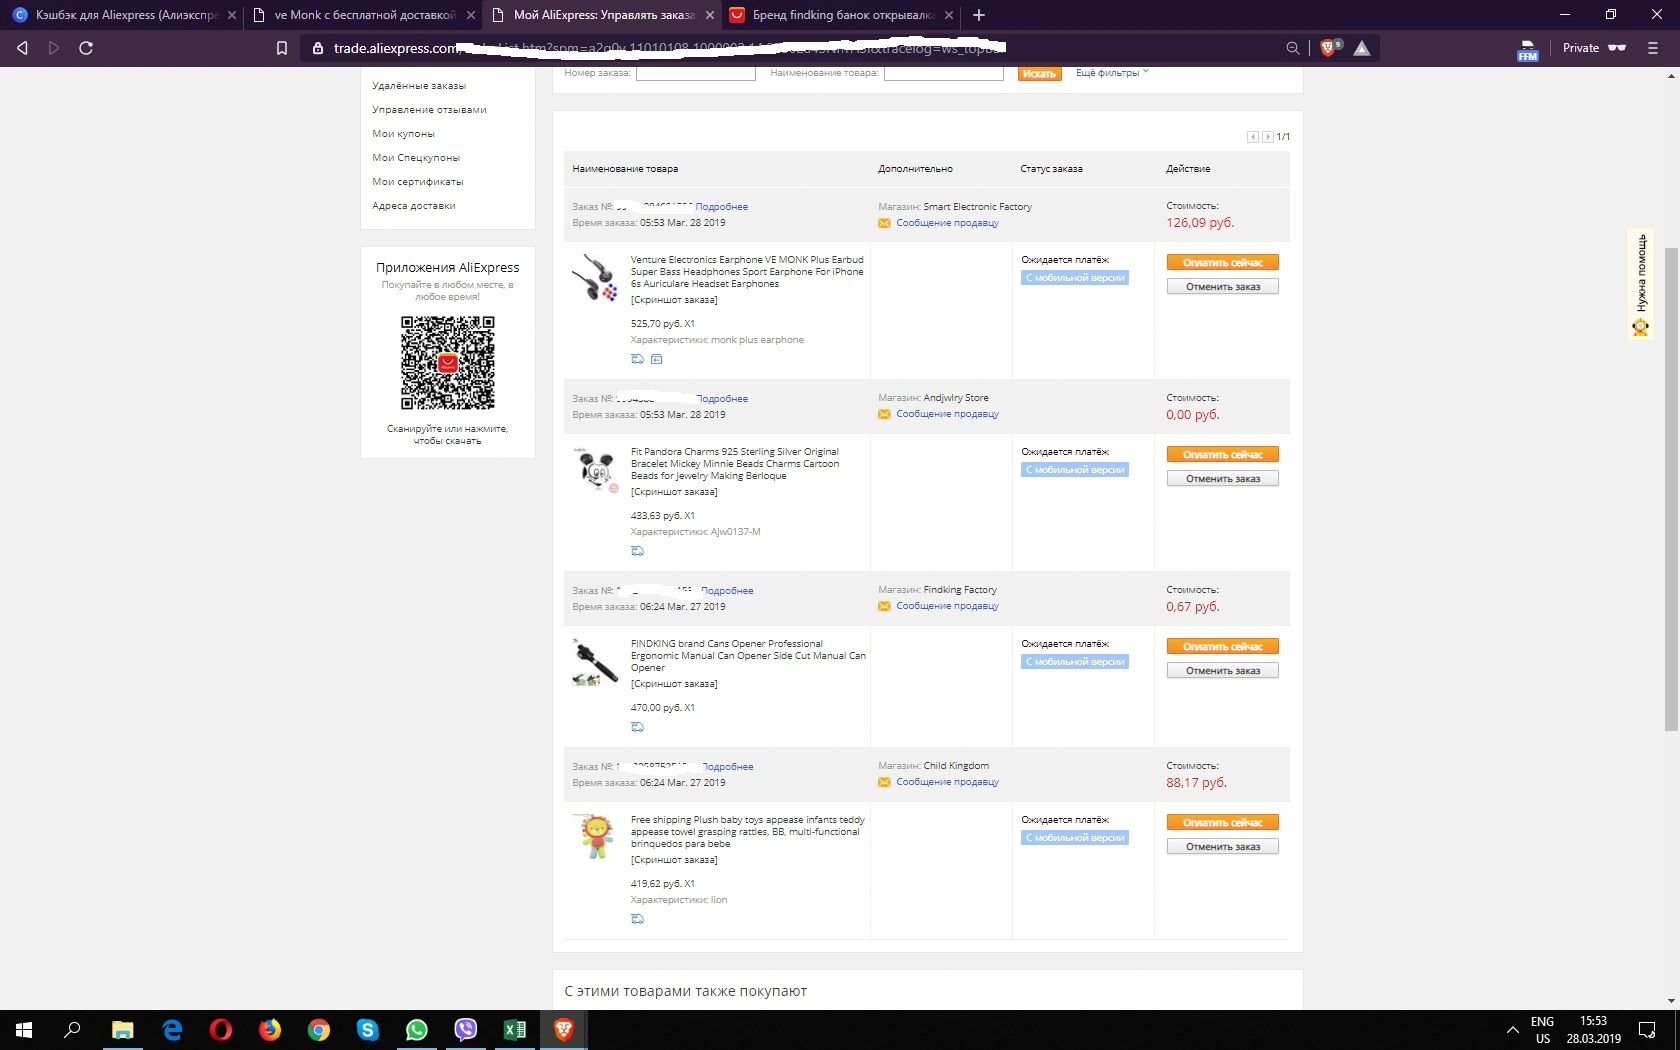This screenshot has width=1680, height=1050.
Task: Open the Mickey charm product thumbnail
Action: click(x=596, y=470)
